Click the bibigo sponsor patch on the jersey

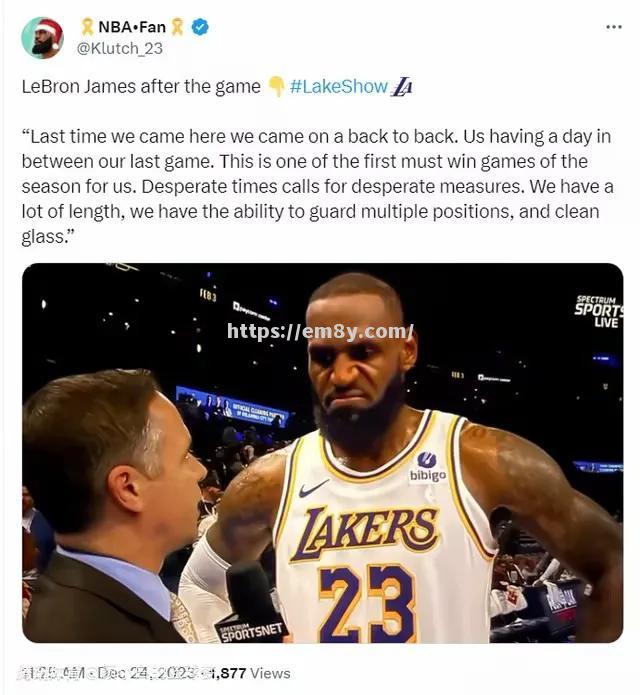428,467
